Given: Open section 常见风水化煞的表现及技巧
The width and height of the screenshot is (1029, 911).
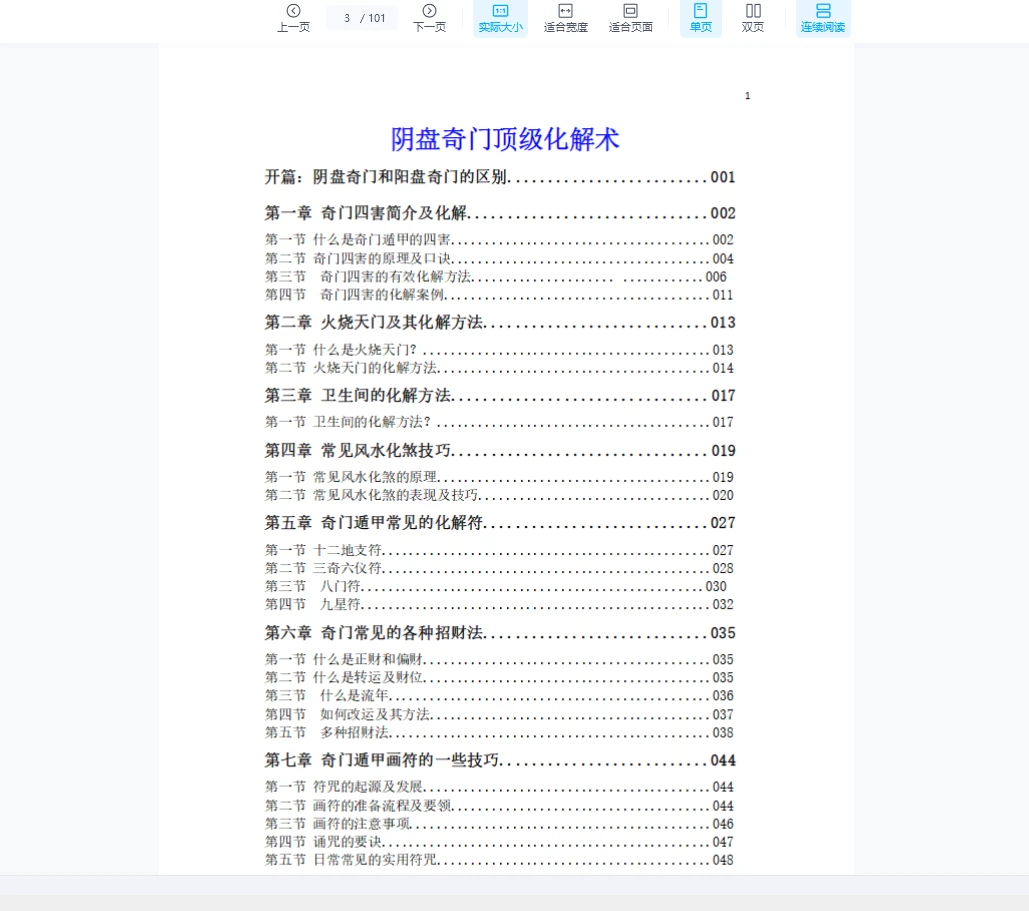Looking at the screenshot, I should tap(499, 495).
